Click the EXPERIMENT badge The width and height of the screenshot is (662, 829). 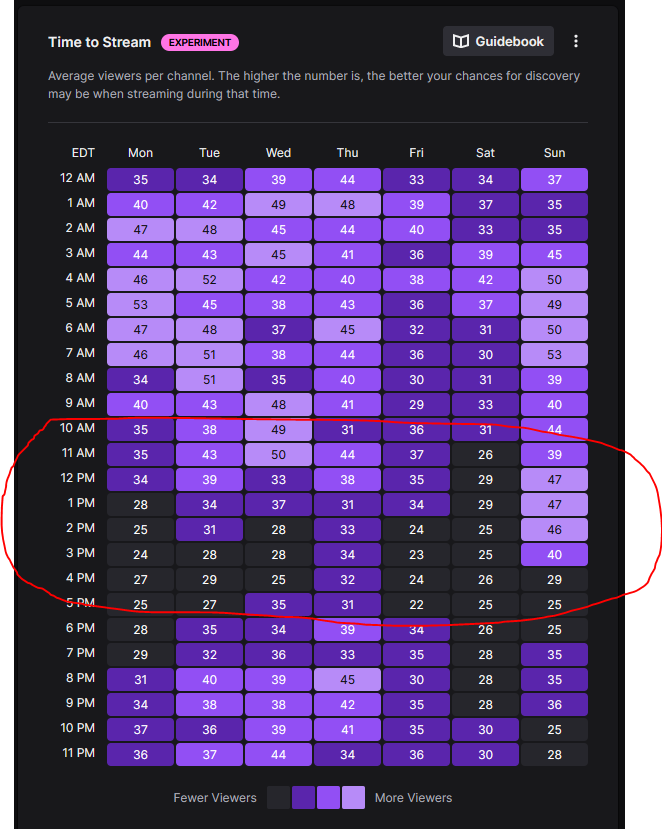click(x=200, y=42)
